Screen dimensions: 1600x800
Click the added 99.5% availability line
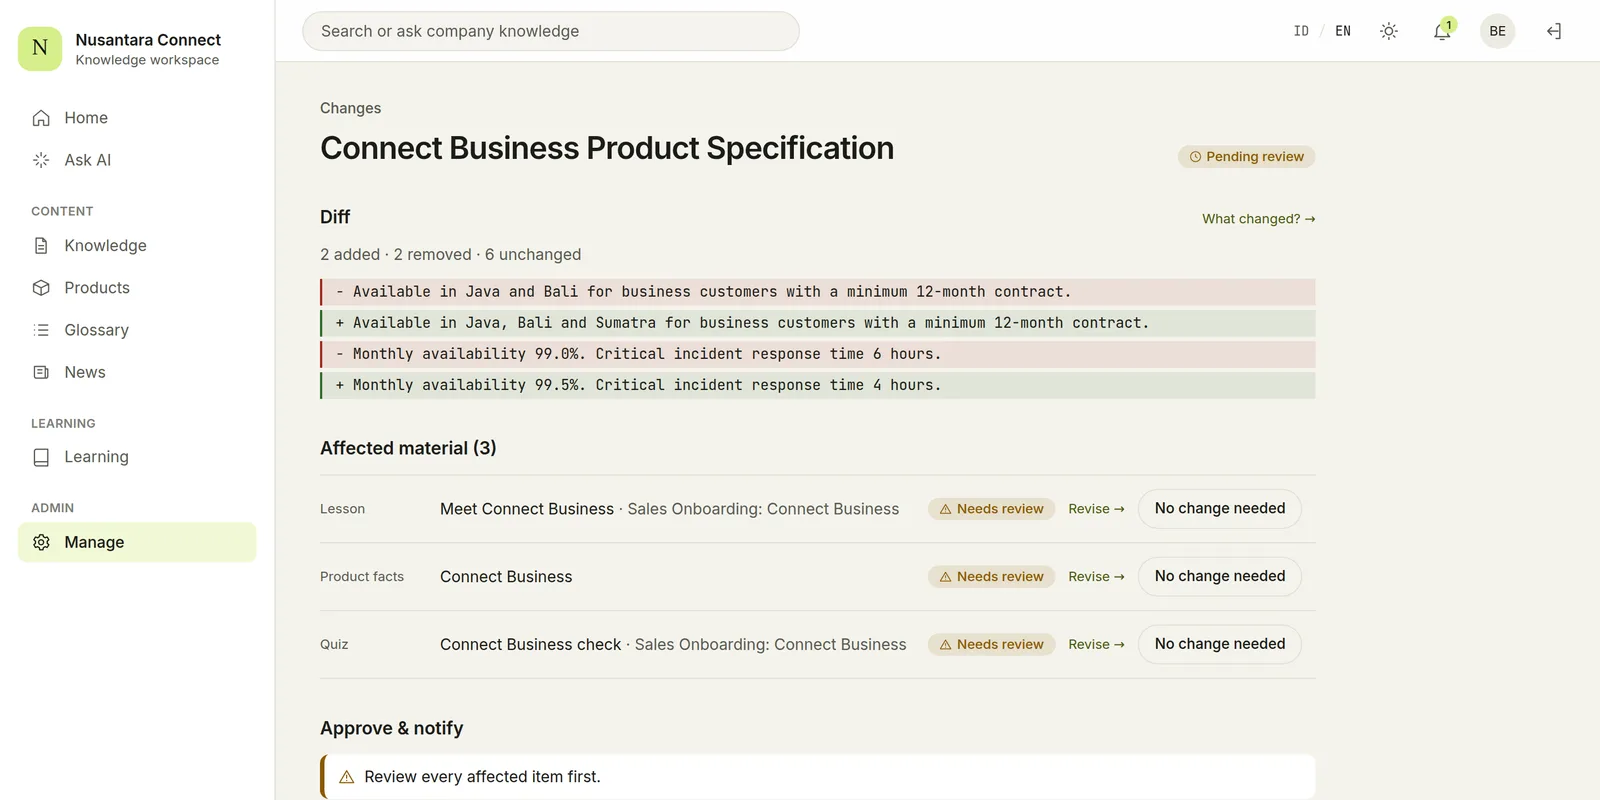[x=817, y=385]
